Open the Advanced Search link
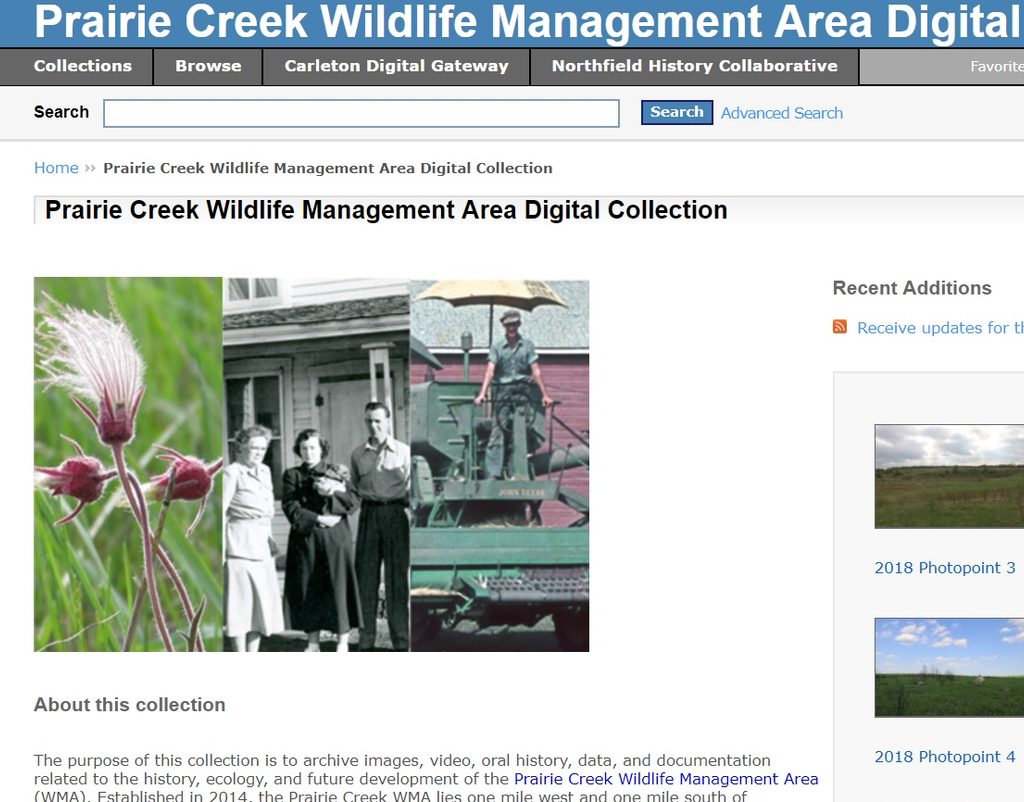Image resolution: width=1024 pixels, height=802 pixels. [x=782, y=113]
